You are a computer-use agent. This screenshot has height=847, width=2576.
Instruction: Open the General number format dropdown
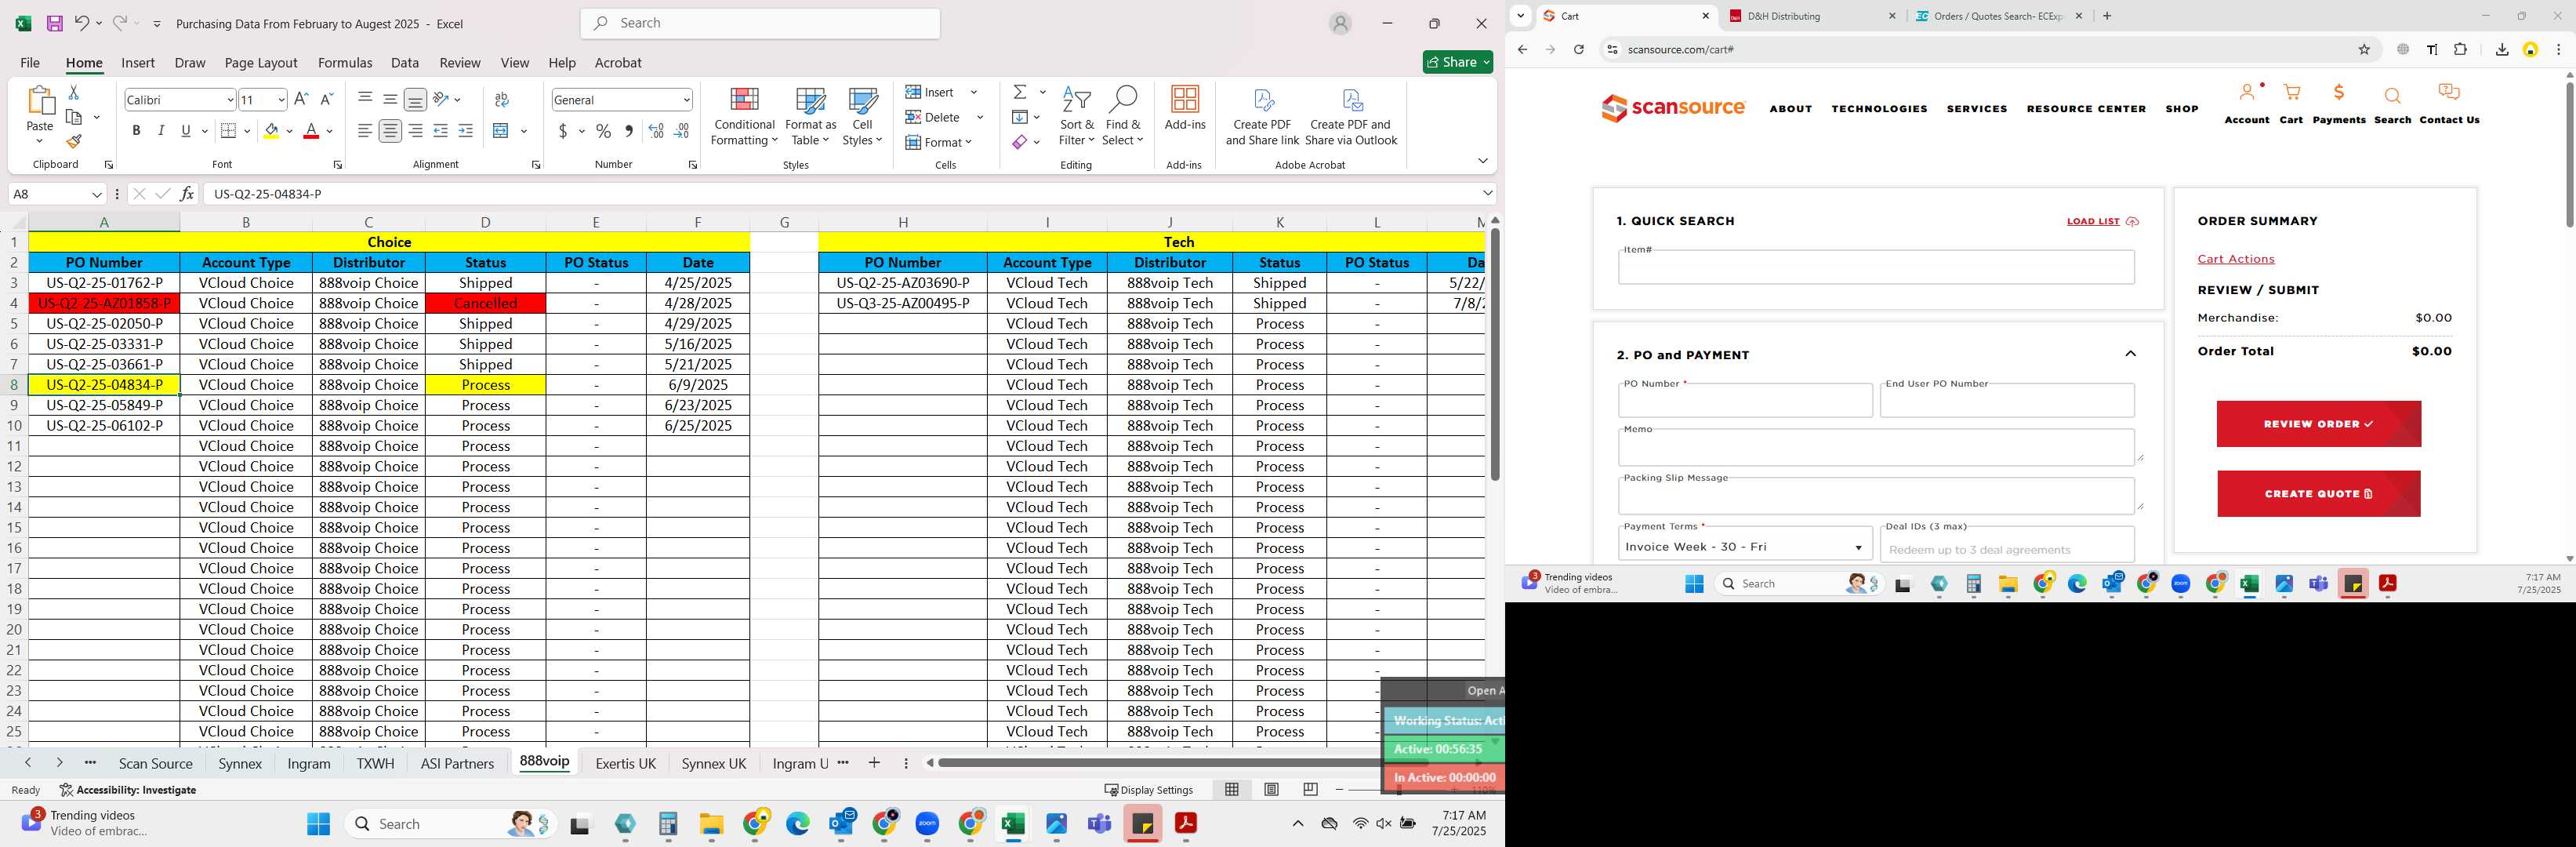coord(686,100)
